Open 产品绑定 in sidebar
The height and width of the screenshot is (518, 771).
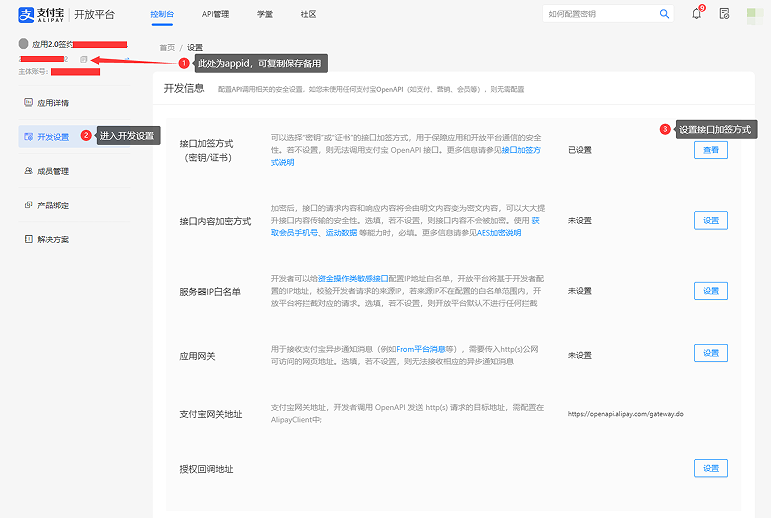point(52,205)
